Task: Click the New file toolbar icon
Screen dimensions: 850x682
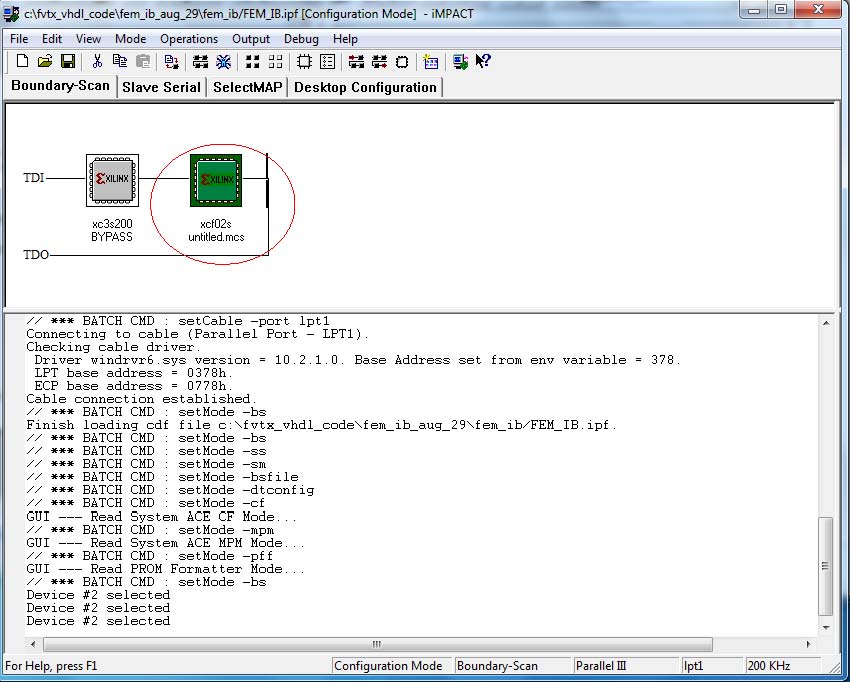Action: (22, 62)
